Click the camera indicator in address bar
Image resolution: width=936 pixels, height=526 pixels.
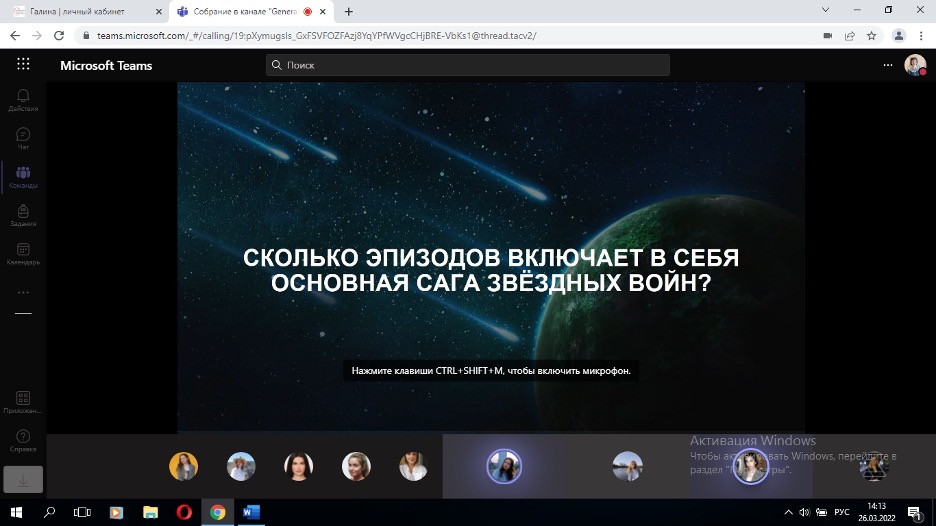coord(827,35)
